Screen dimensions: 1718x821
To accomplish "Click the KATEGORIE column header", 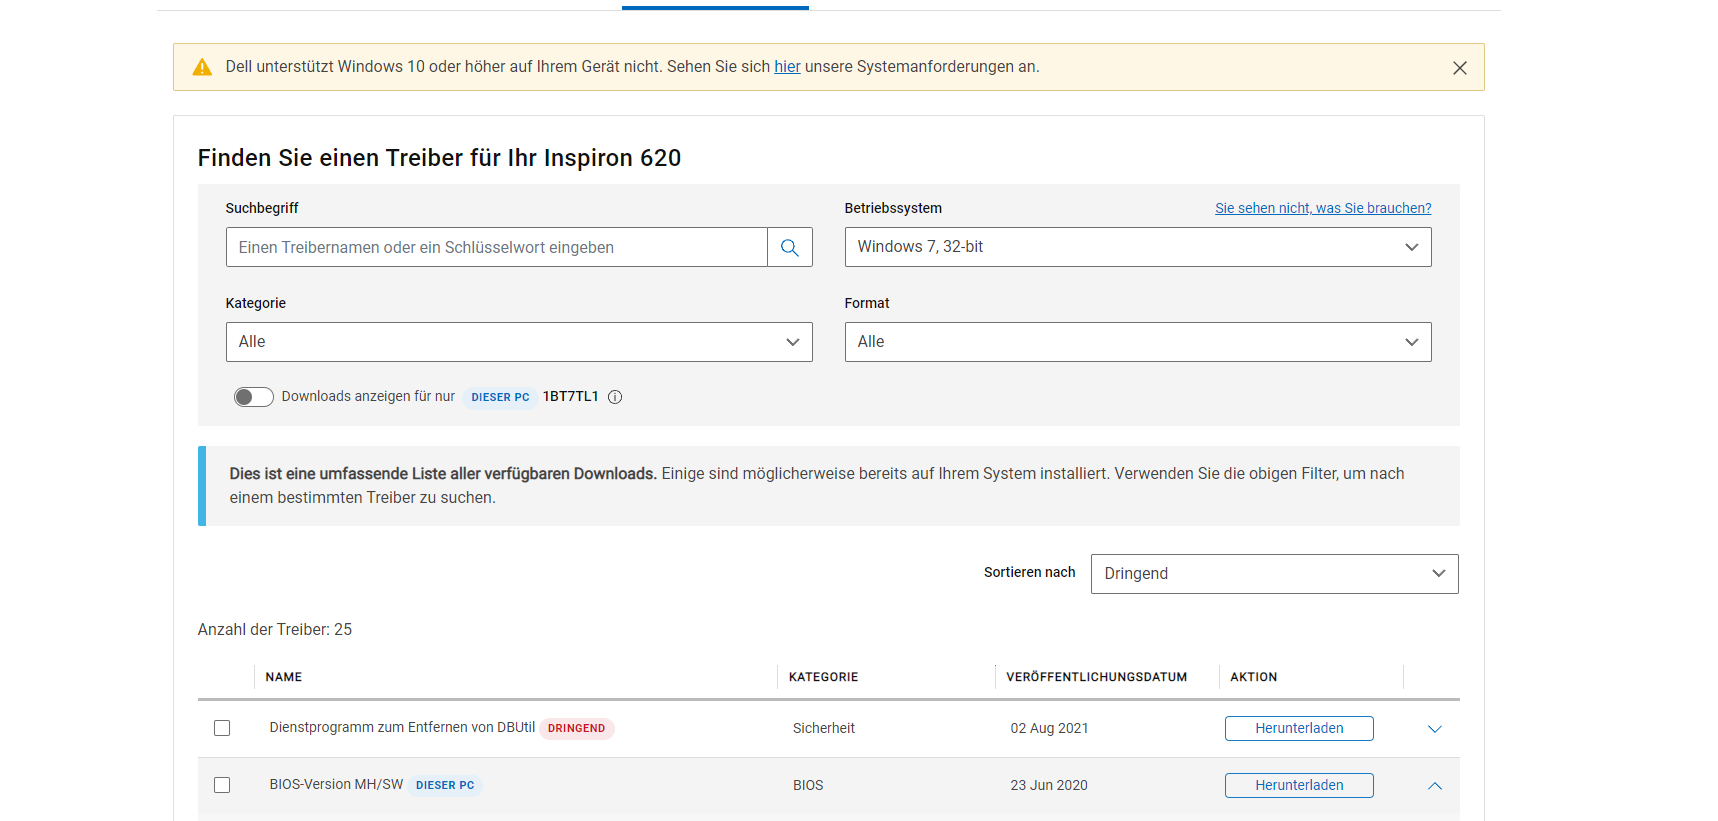I will point(823,677).
